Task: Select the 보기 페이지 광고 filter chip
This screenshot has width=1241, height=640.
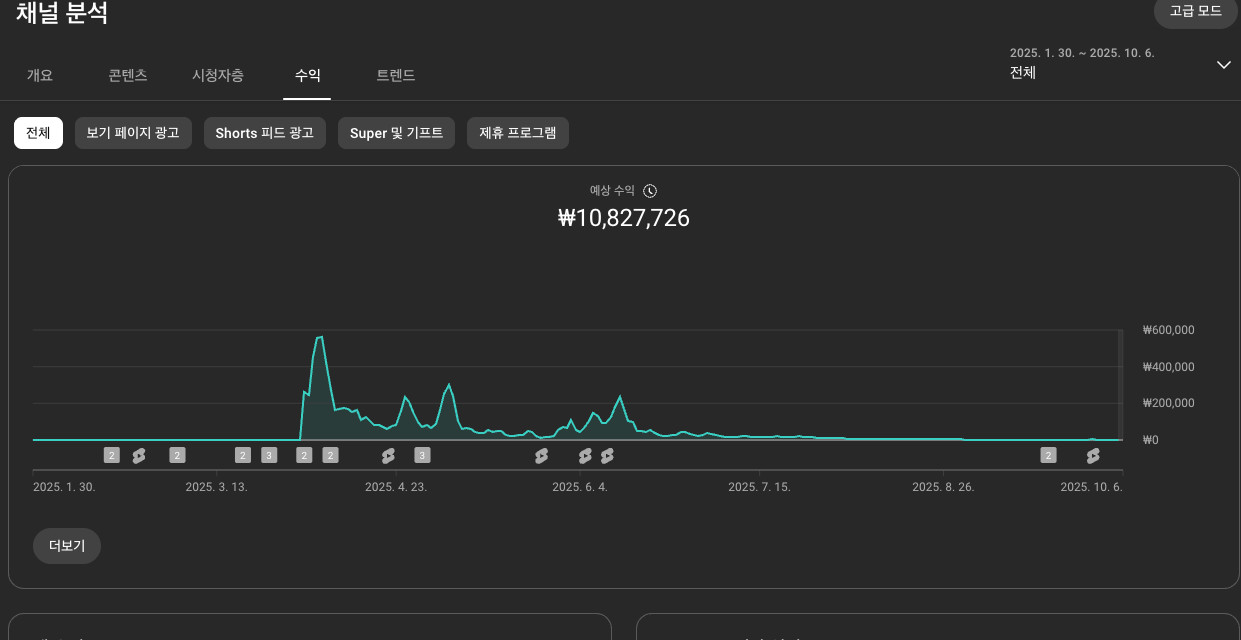Action: [x=133, y=133]
